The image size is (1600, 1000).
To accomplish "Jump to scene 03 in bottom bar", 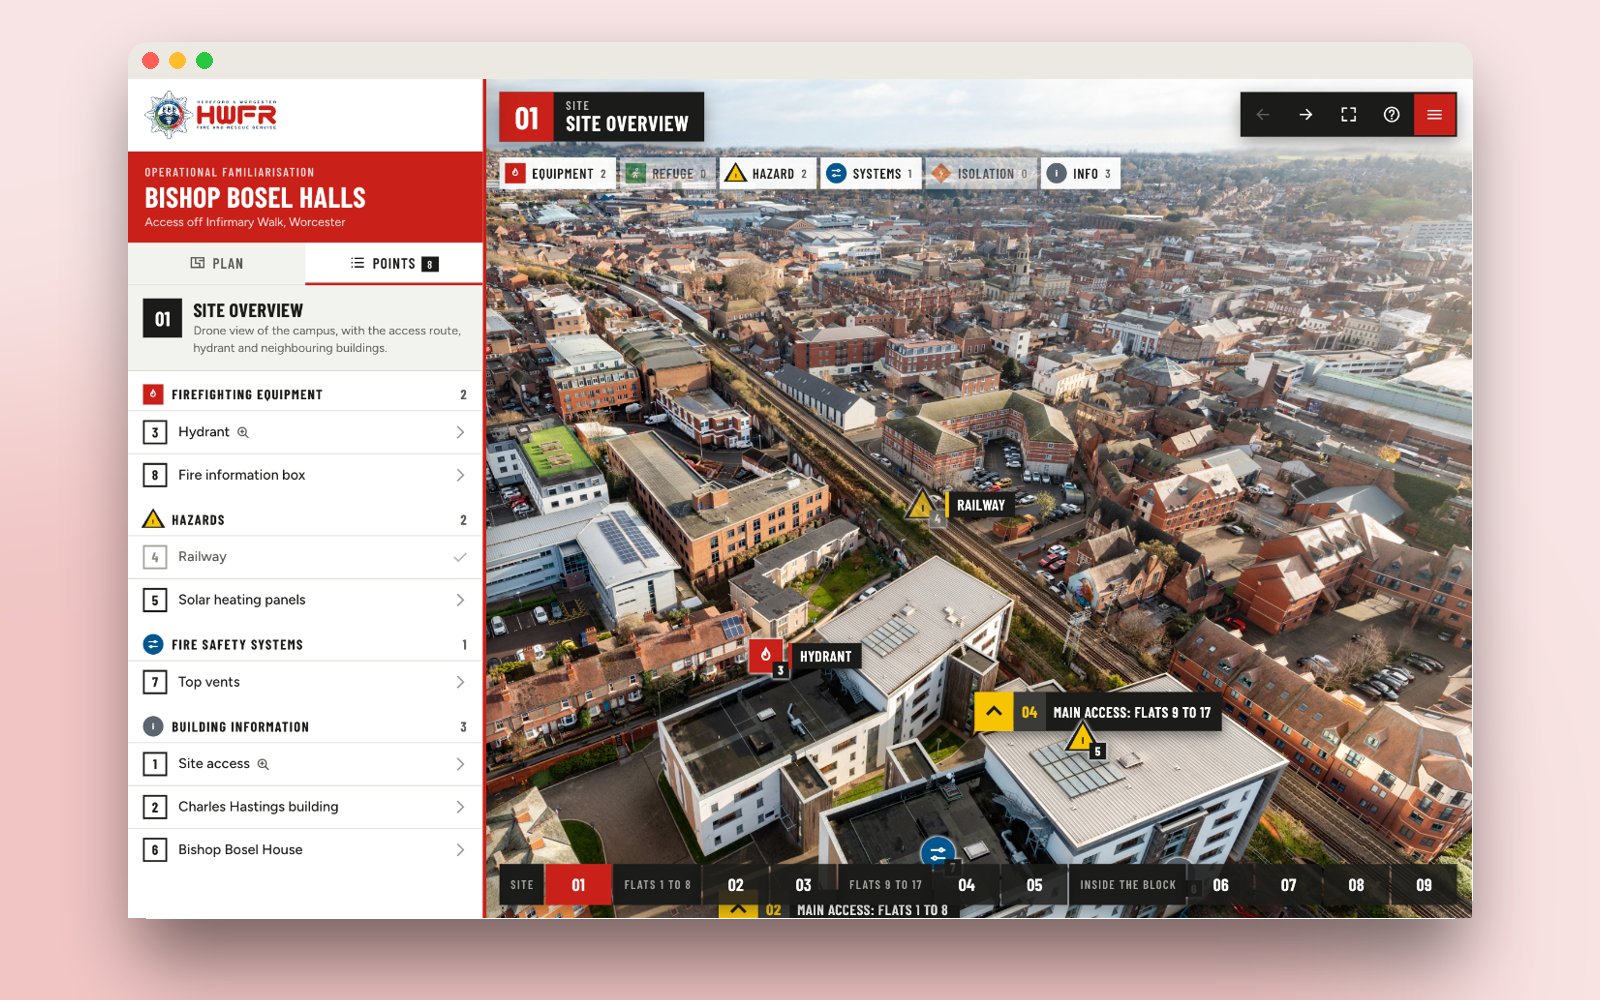I will [x=803, y=885].
